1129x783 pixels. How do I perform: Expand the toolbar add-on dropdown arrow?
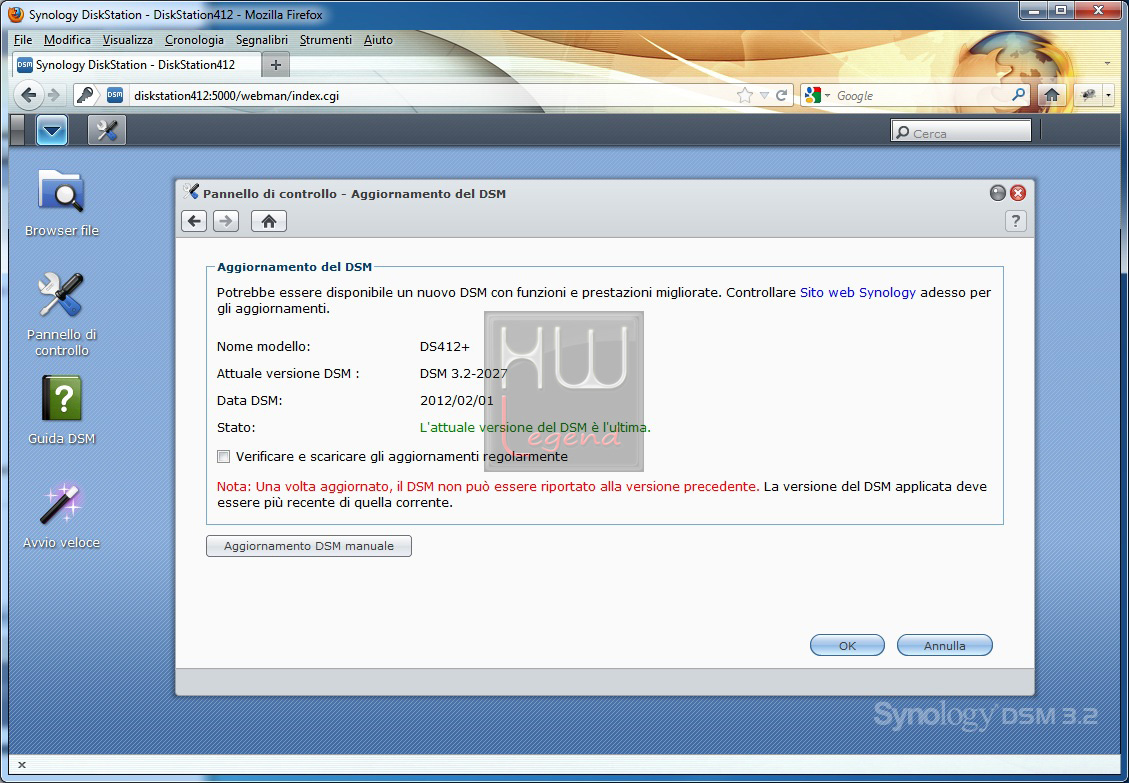coord(1108,95)
